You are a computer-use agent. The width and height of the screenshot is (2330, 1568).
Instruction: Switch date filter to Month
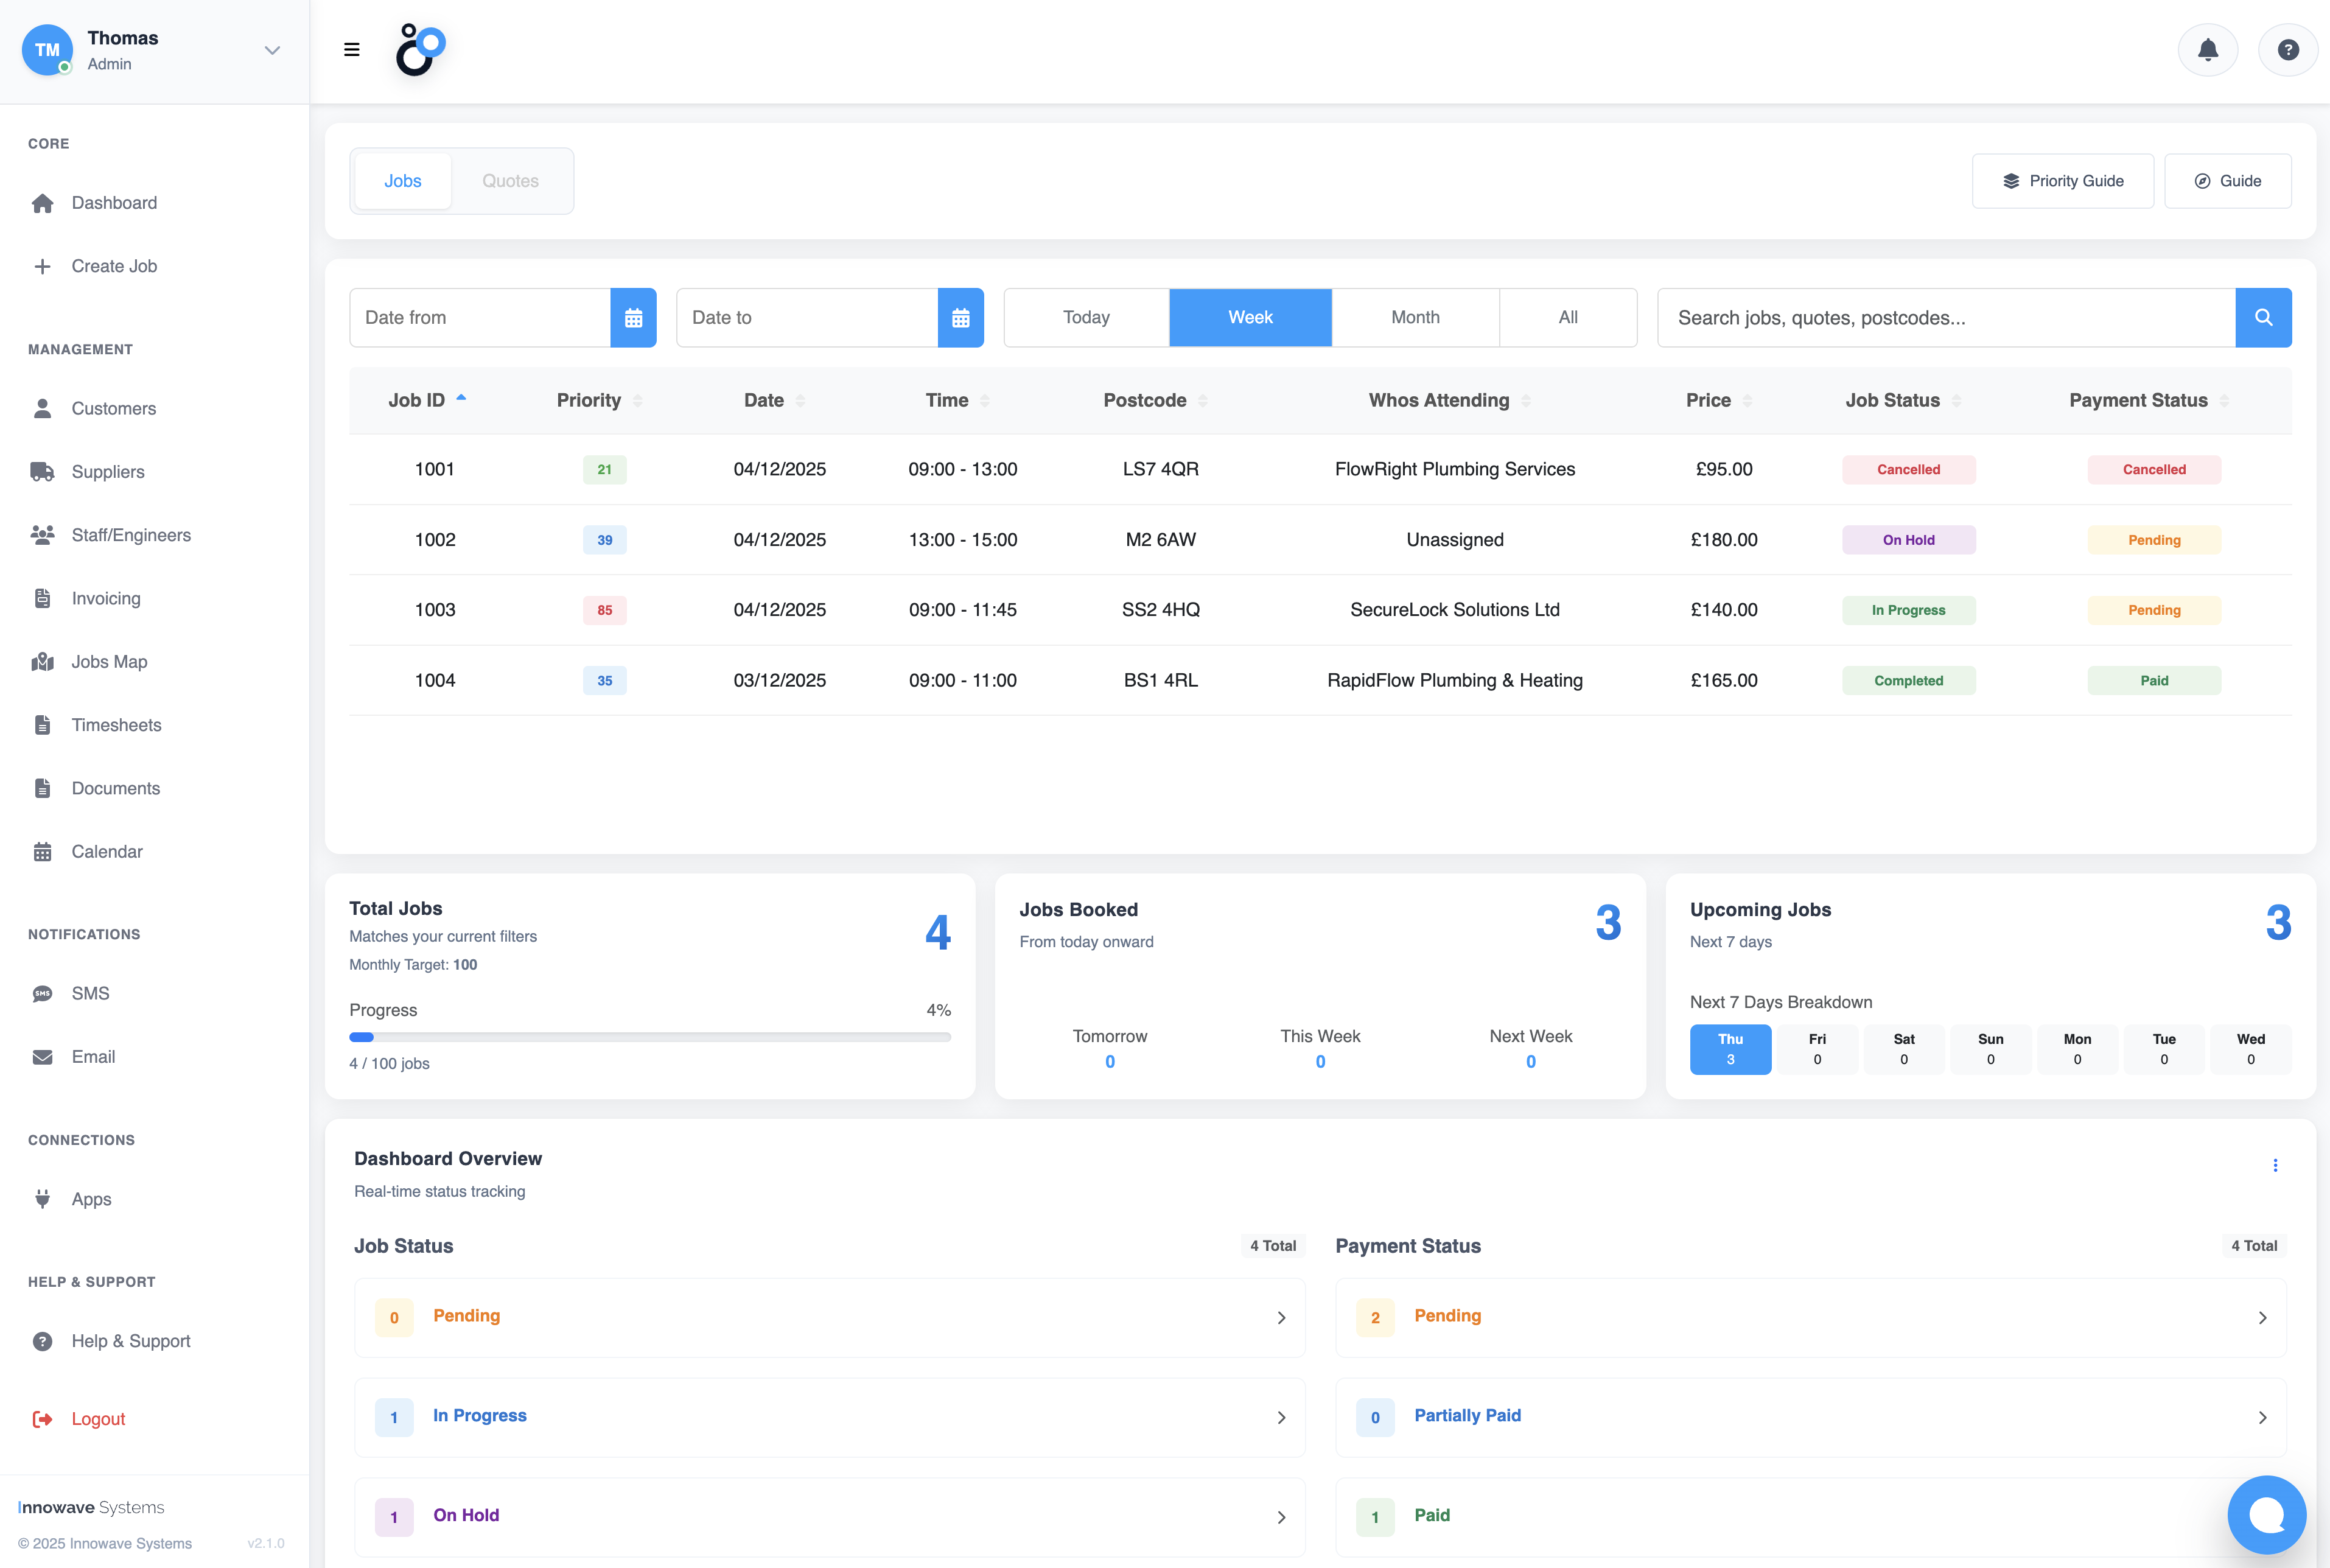pos(1414,318)
